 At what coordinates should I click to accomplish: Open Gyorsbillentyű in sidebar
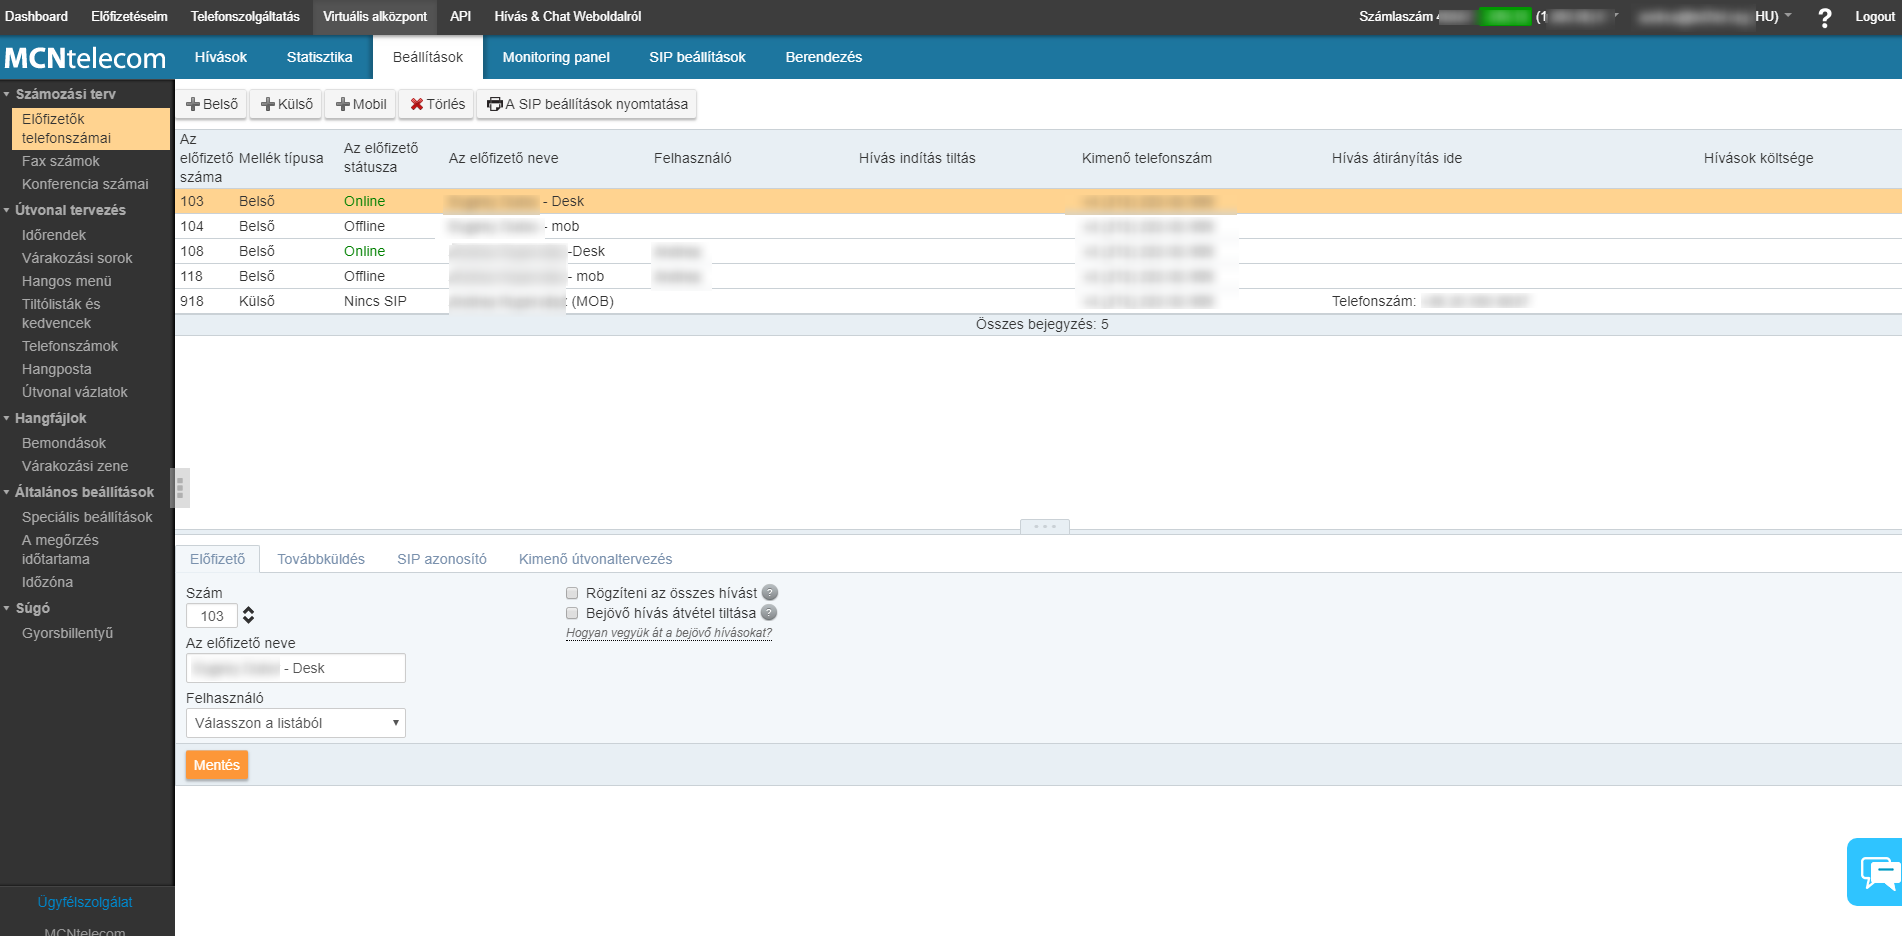pyautogui.click(x=68, y=633)
